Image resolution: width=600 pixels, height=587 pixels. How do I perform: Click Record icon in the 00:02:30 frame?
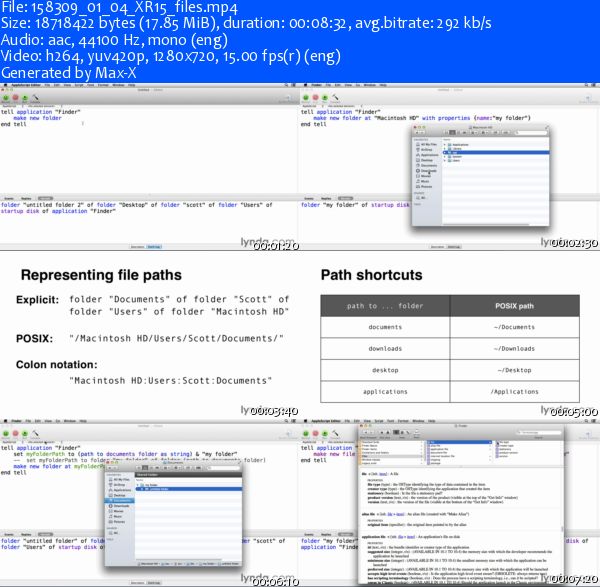306,98
